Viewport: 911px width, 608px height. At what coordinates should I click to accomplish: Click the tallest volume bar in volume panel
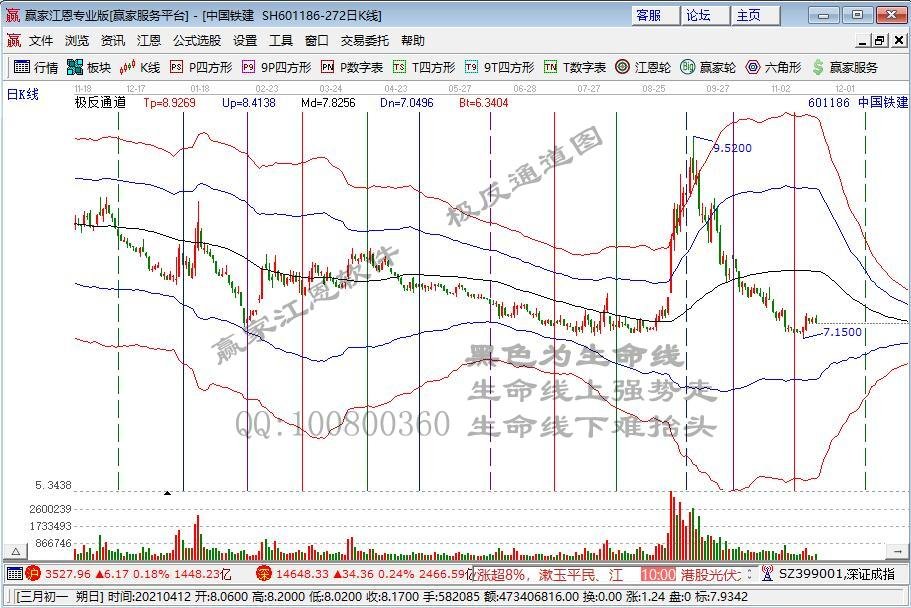point(671,525)
